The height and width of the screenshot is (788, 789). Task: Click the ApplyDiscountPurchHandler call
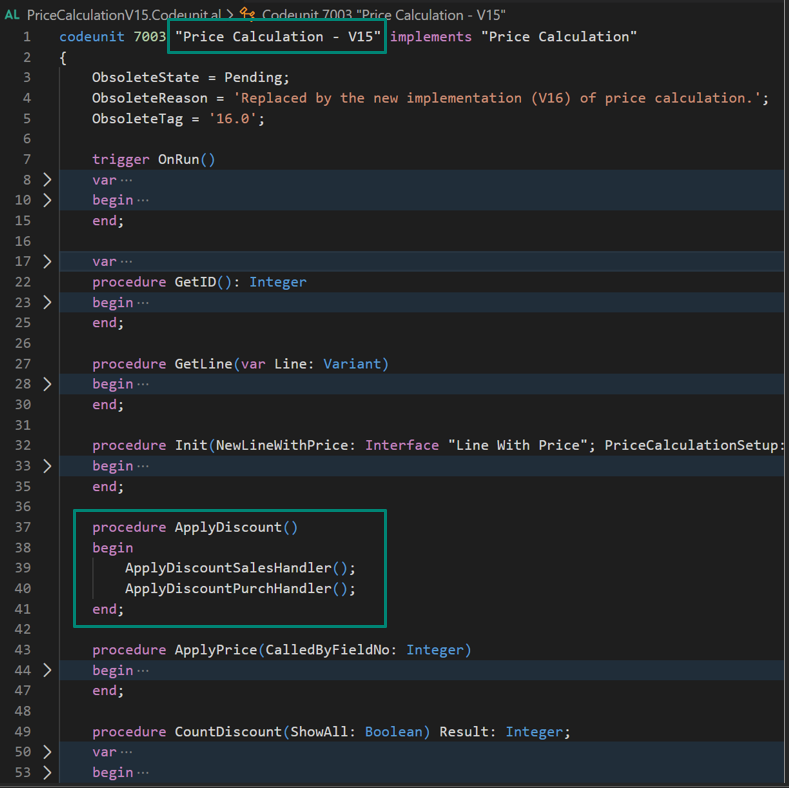click(x=228, y=589)
